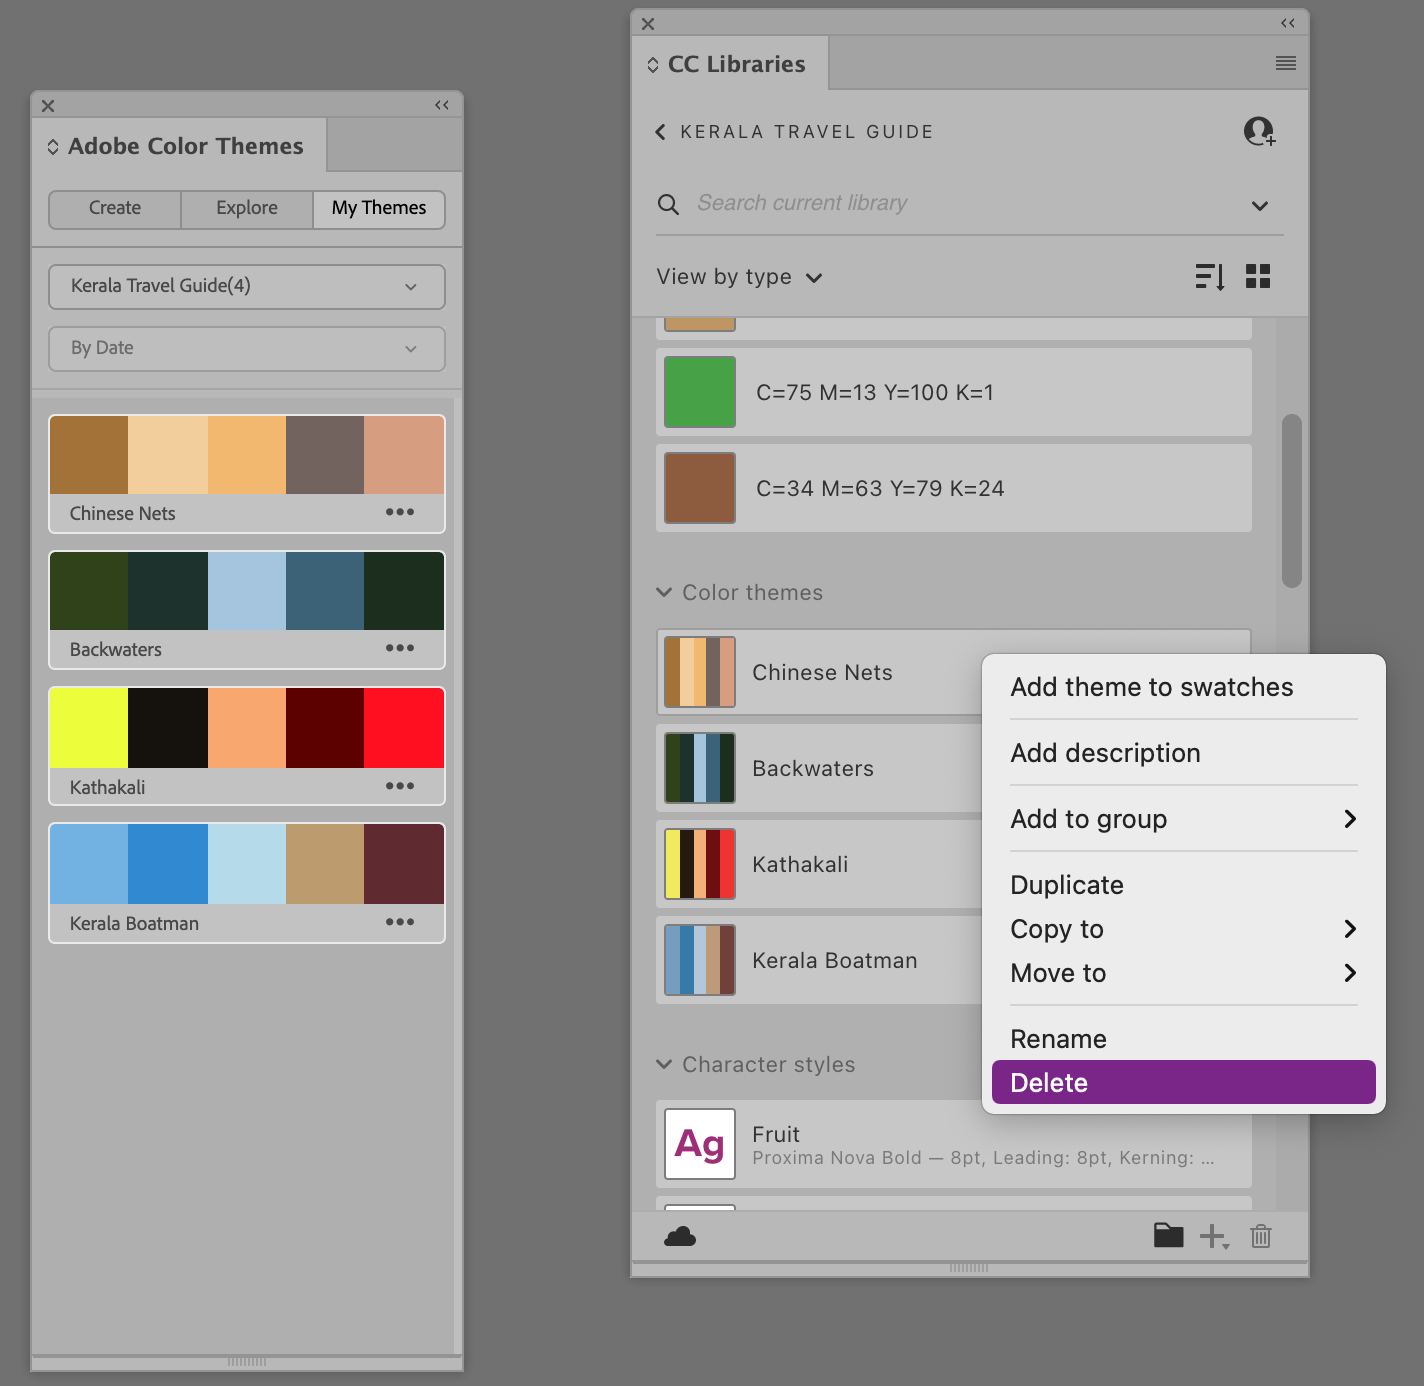
Task: Click Backwaters label in Adobe Color Themes
Action: point(115,650)
